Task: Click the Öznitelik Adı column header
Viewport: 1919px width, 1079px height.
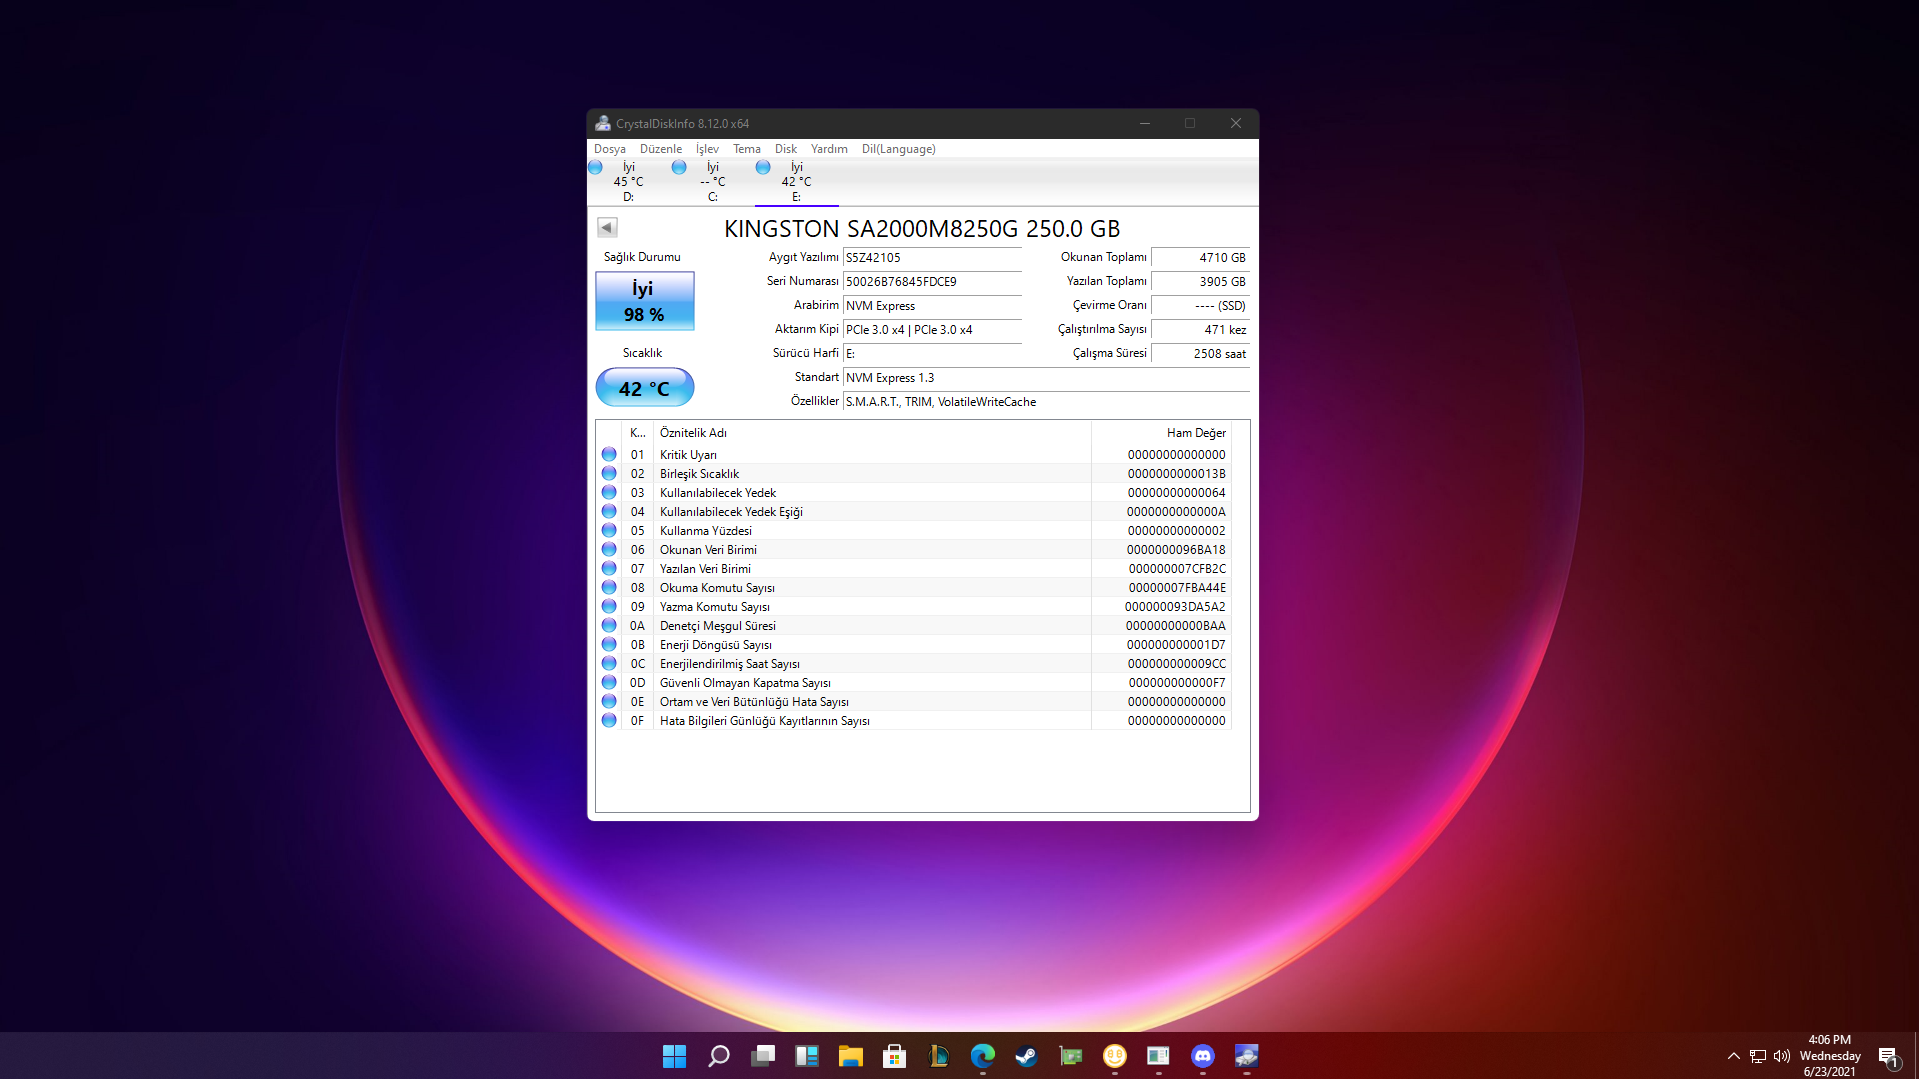Action: point(872,433)
